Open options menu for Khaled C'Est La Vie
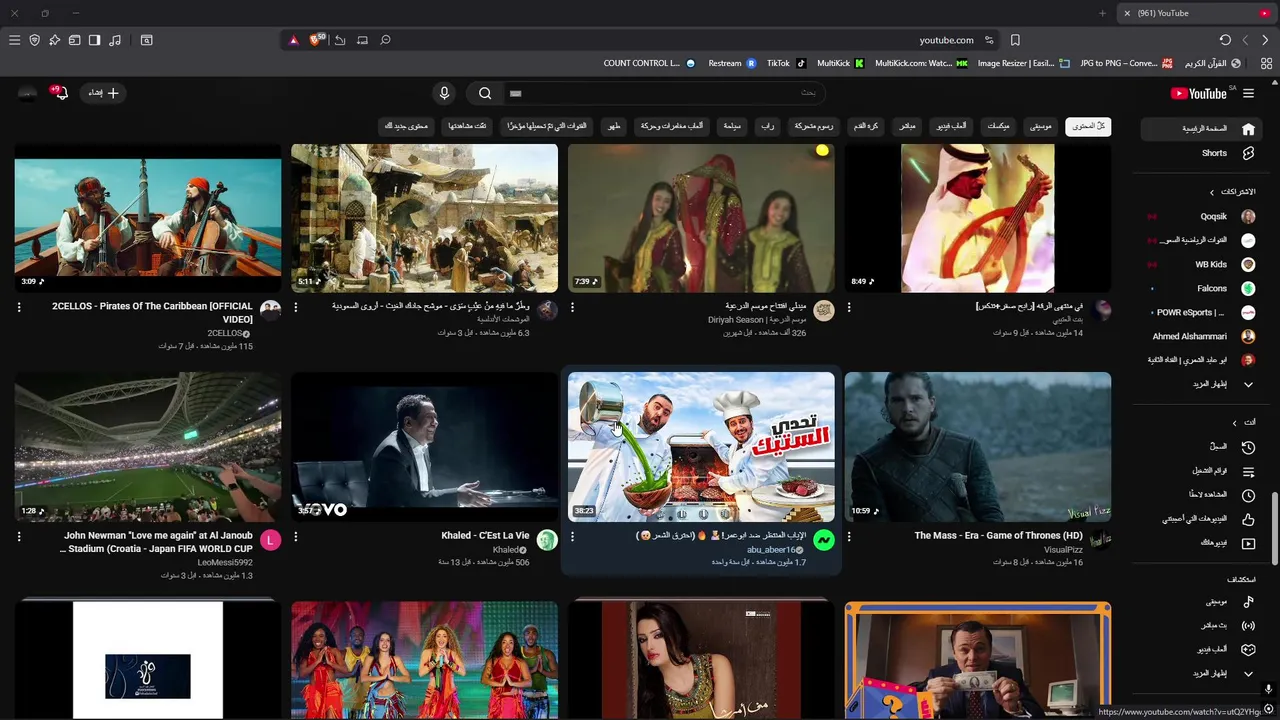The width and height of the screenshot is (1280, 720). pos(296,537)
